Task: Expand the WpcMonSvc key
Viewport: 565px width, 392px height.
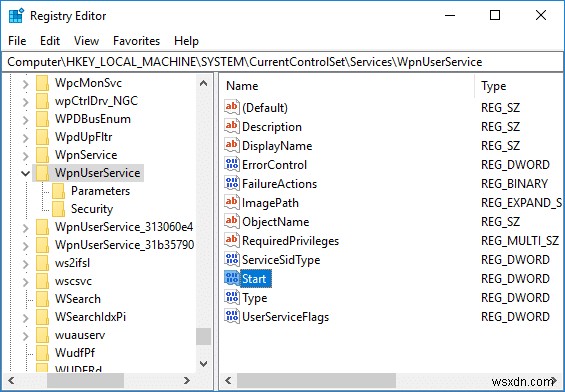Action: tap(26, 84)
